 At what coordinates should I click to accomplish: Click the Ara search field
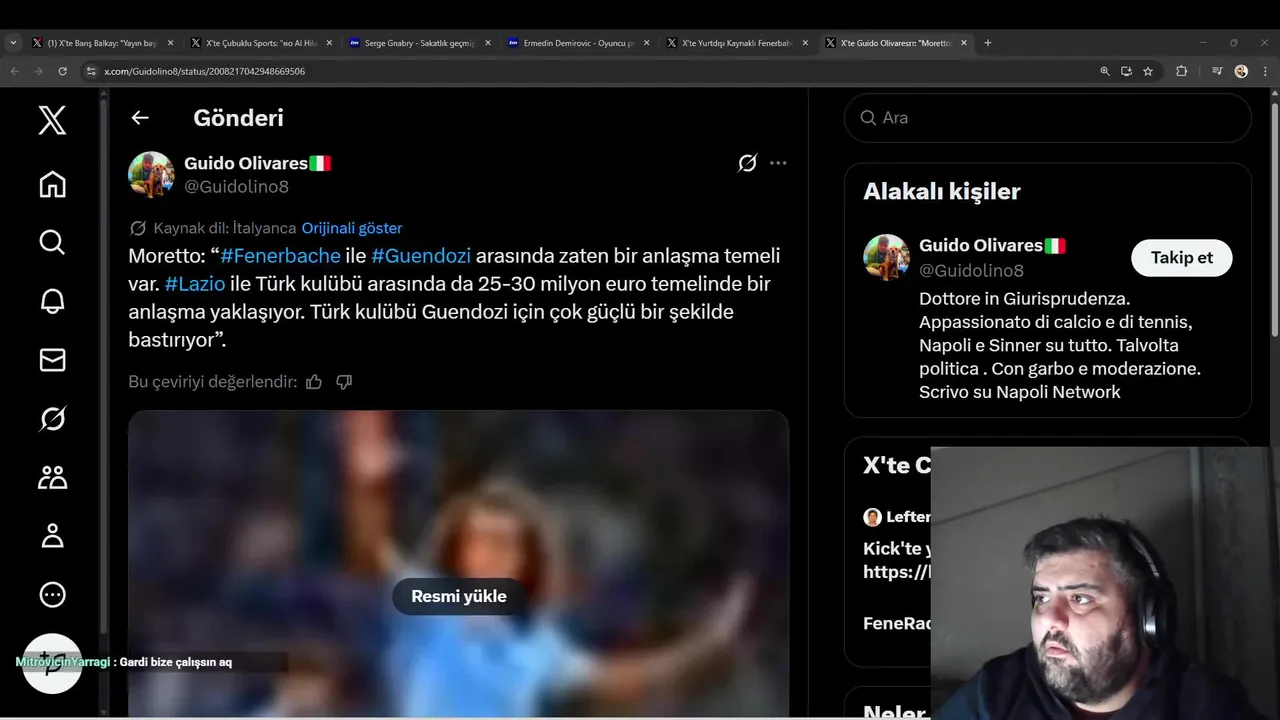(x=1048, y=118)
